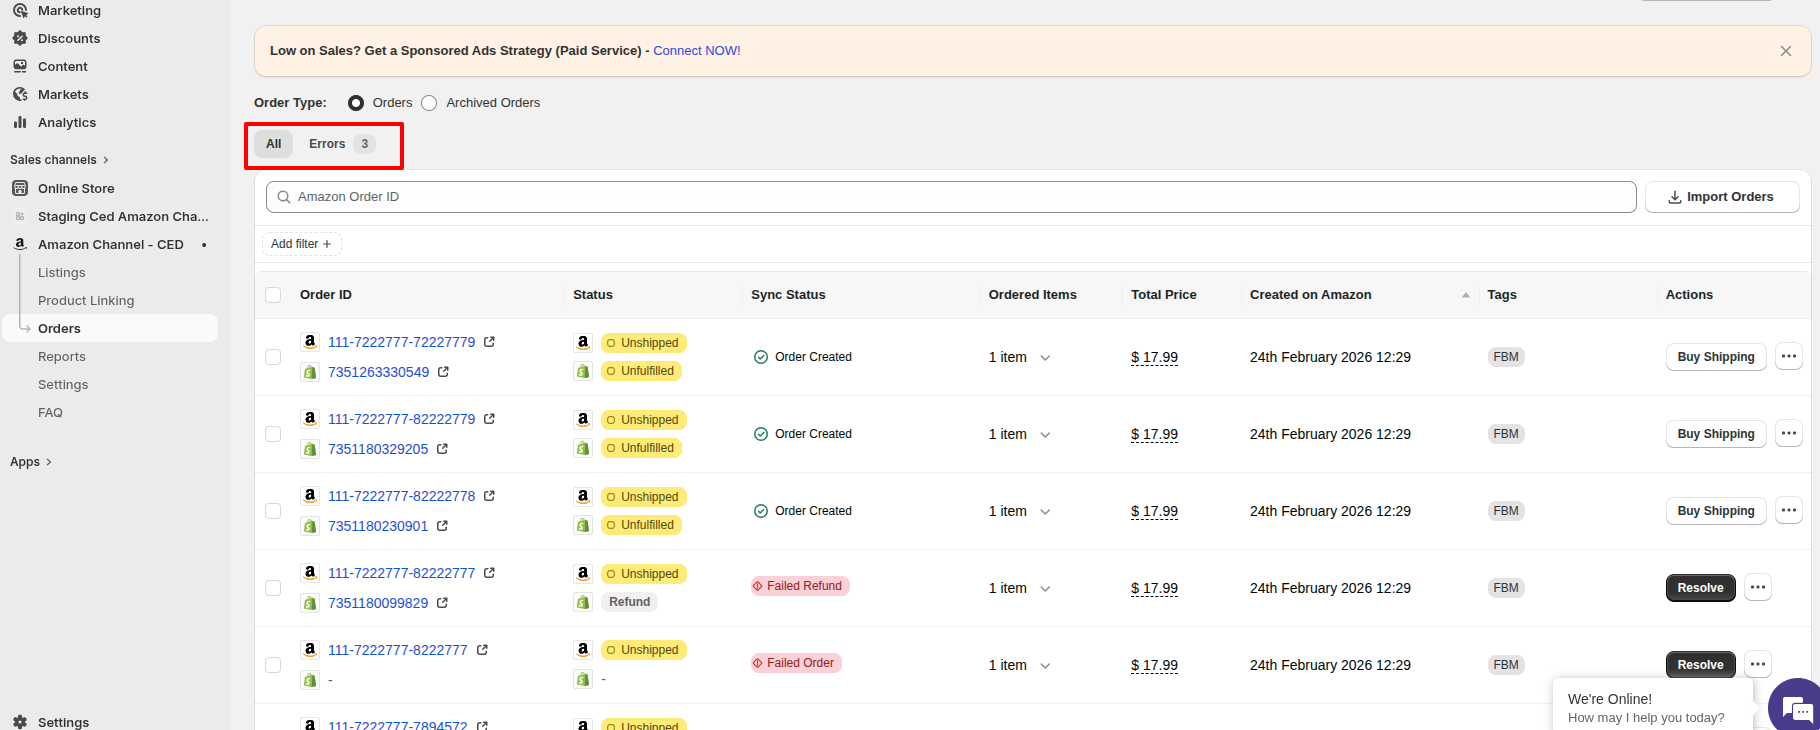Check the box for order 111-7222777-8222777

pyautogui.click(x=273, y=665)
